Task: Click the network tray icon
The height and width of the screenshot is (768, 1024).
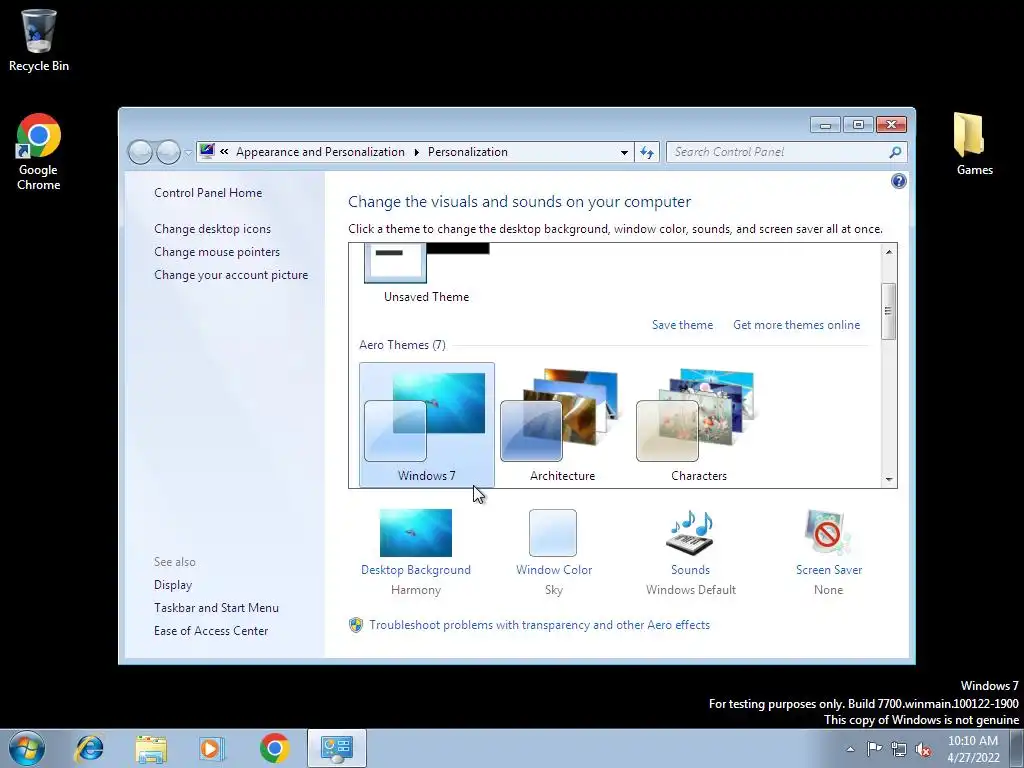Action: coord(899,749)
